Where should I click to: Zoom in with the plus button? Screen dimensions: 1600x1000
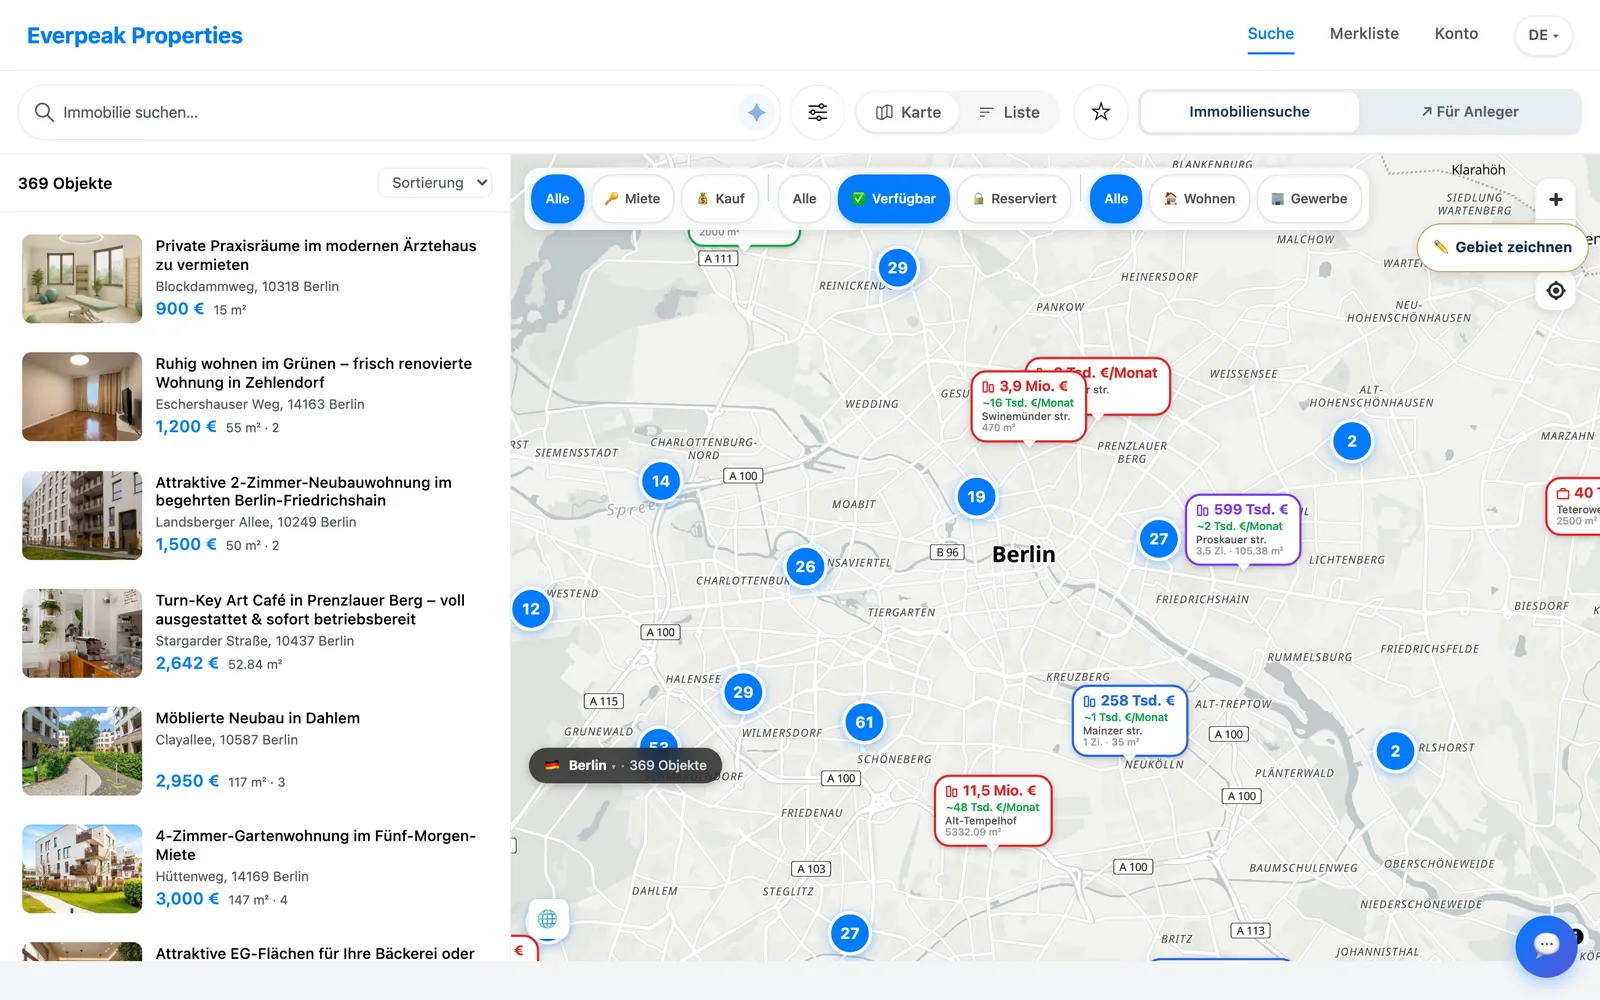(x=1556, y=199)
